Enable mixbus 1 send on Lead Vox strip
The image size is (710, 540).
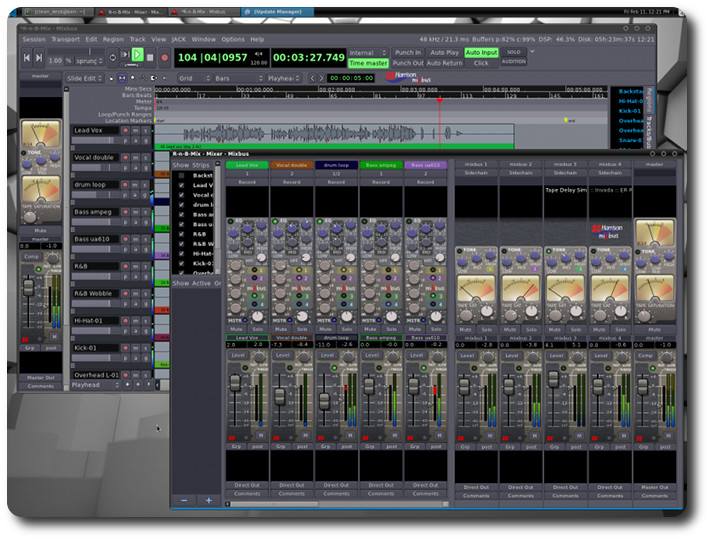254,270
